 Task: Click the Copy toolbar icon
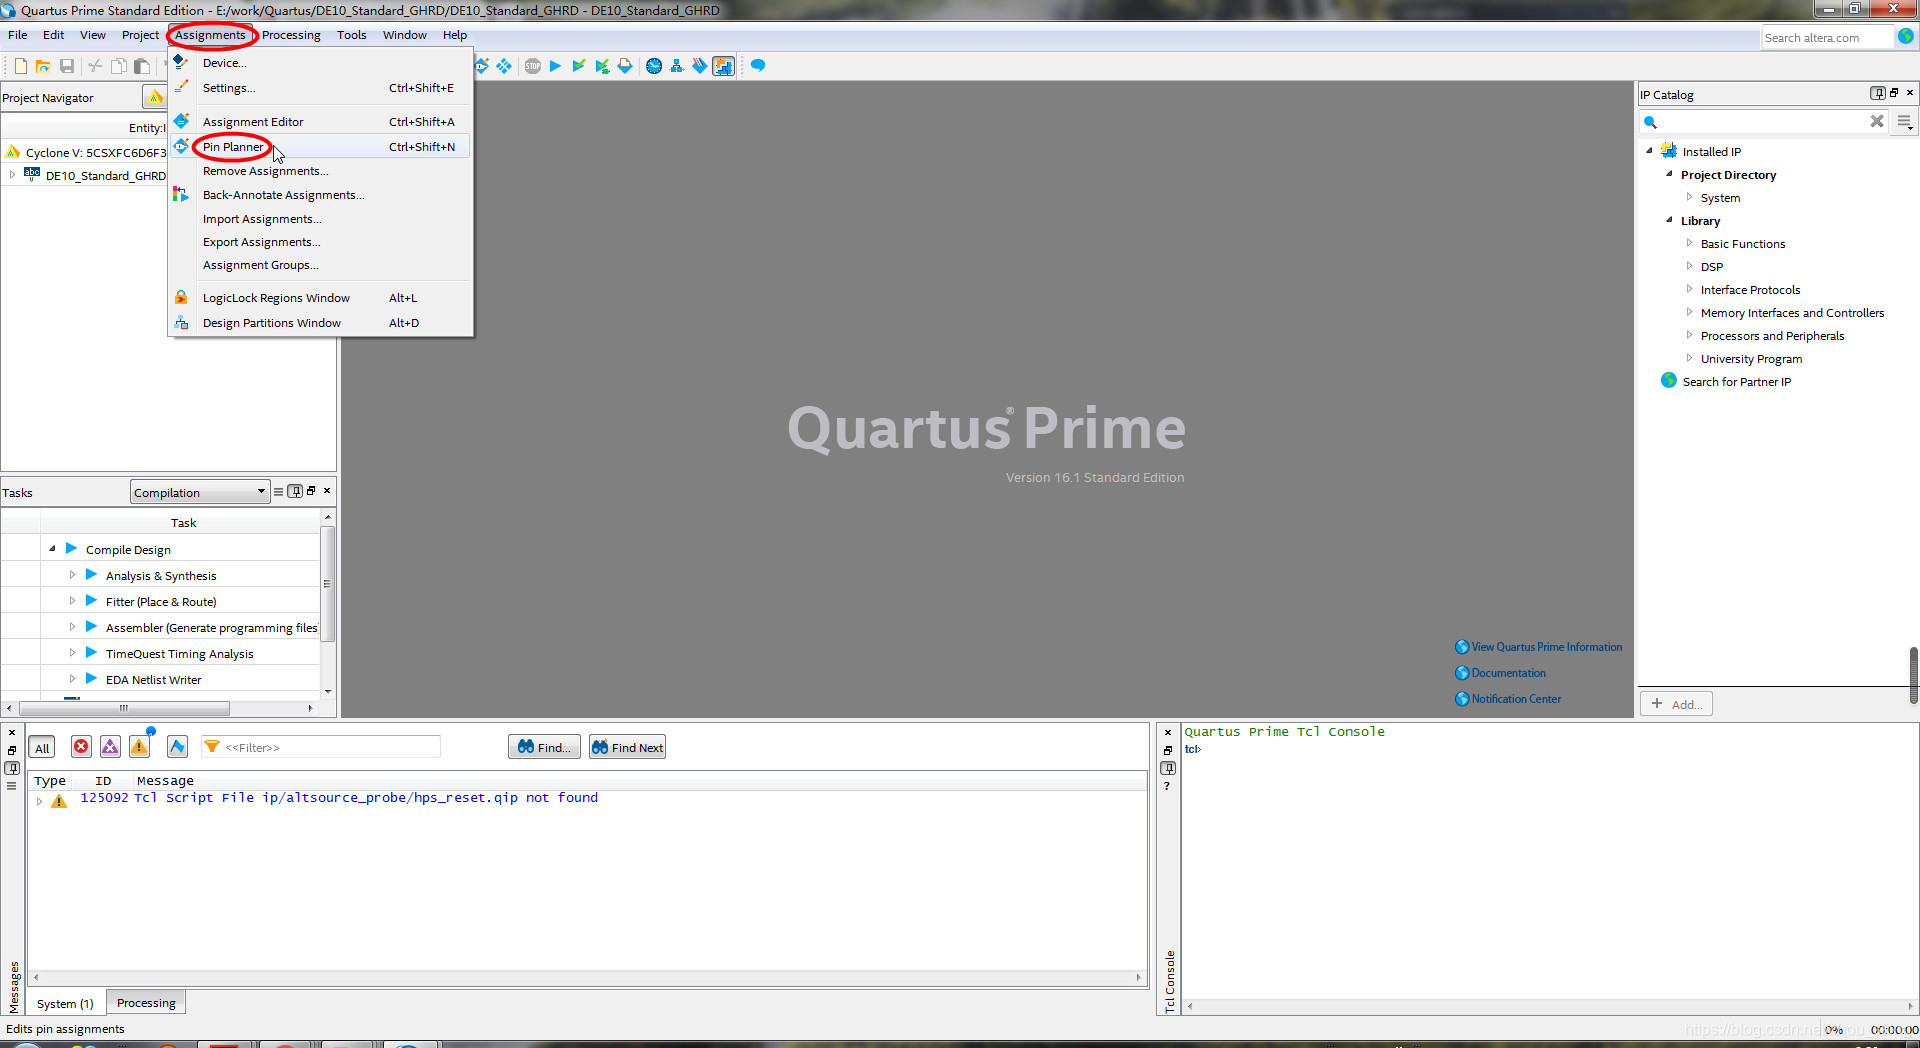point(118,66)
